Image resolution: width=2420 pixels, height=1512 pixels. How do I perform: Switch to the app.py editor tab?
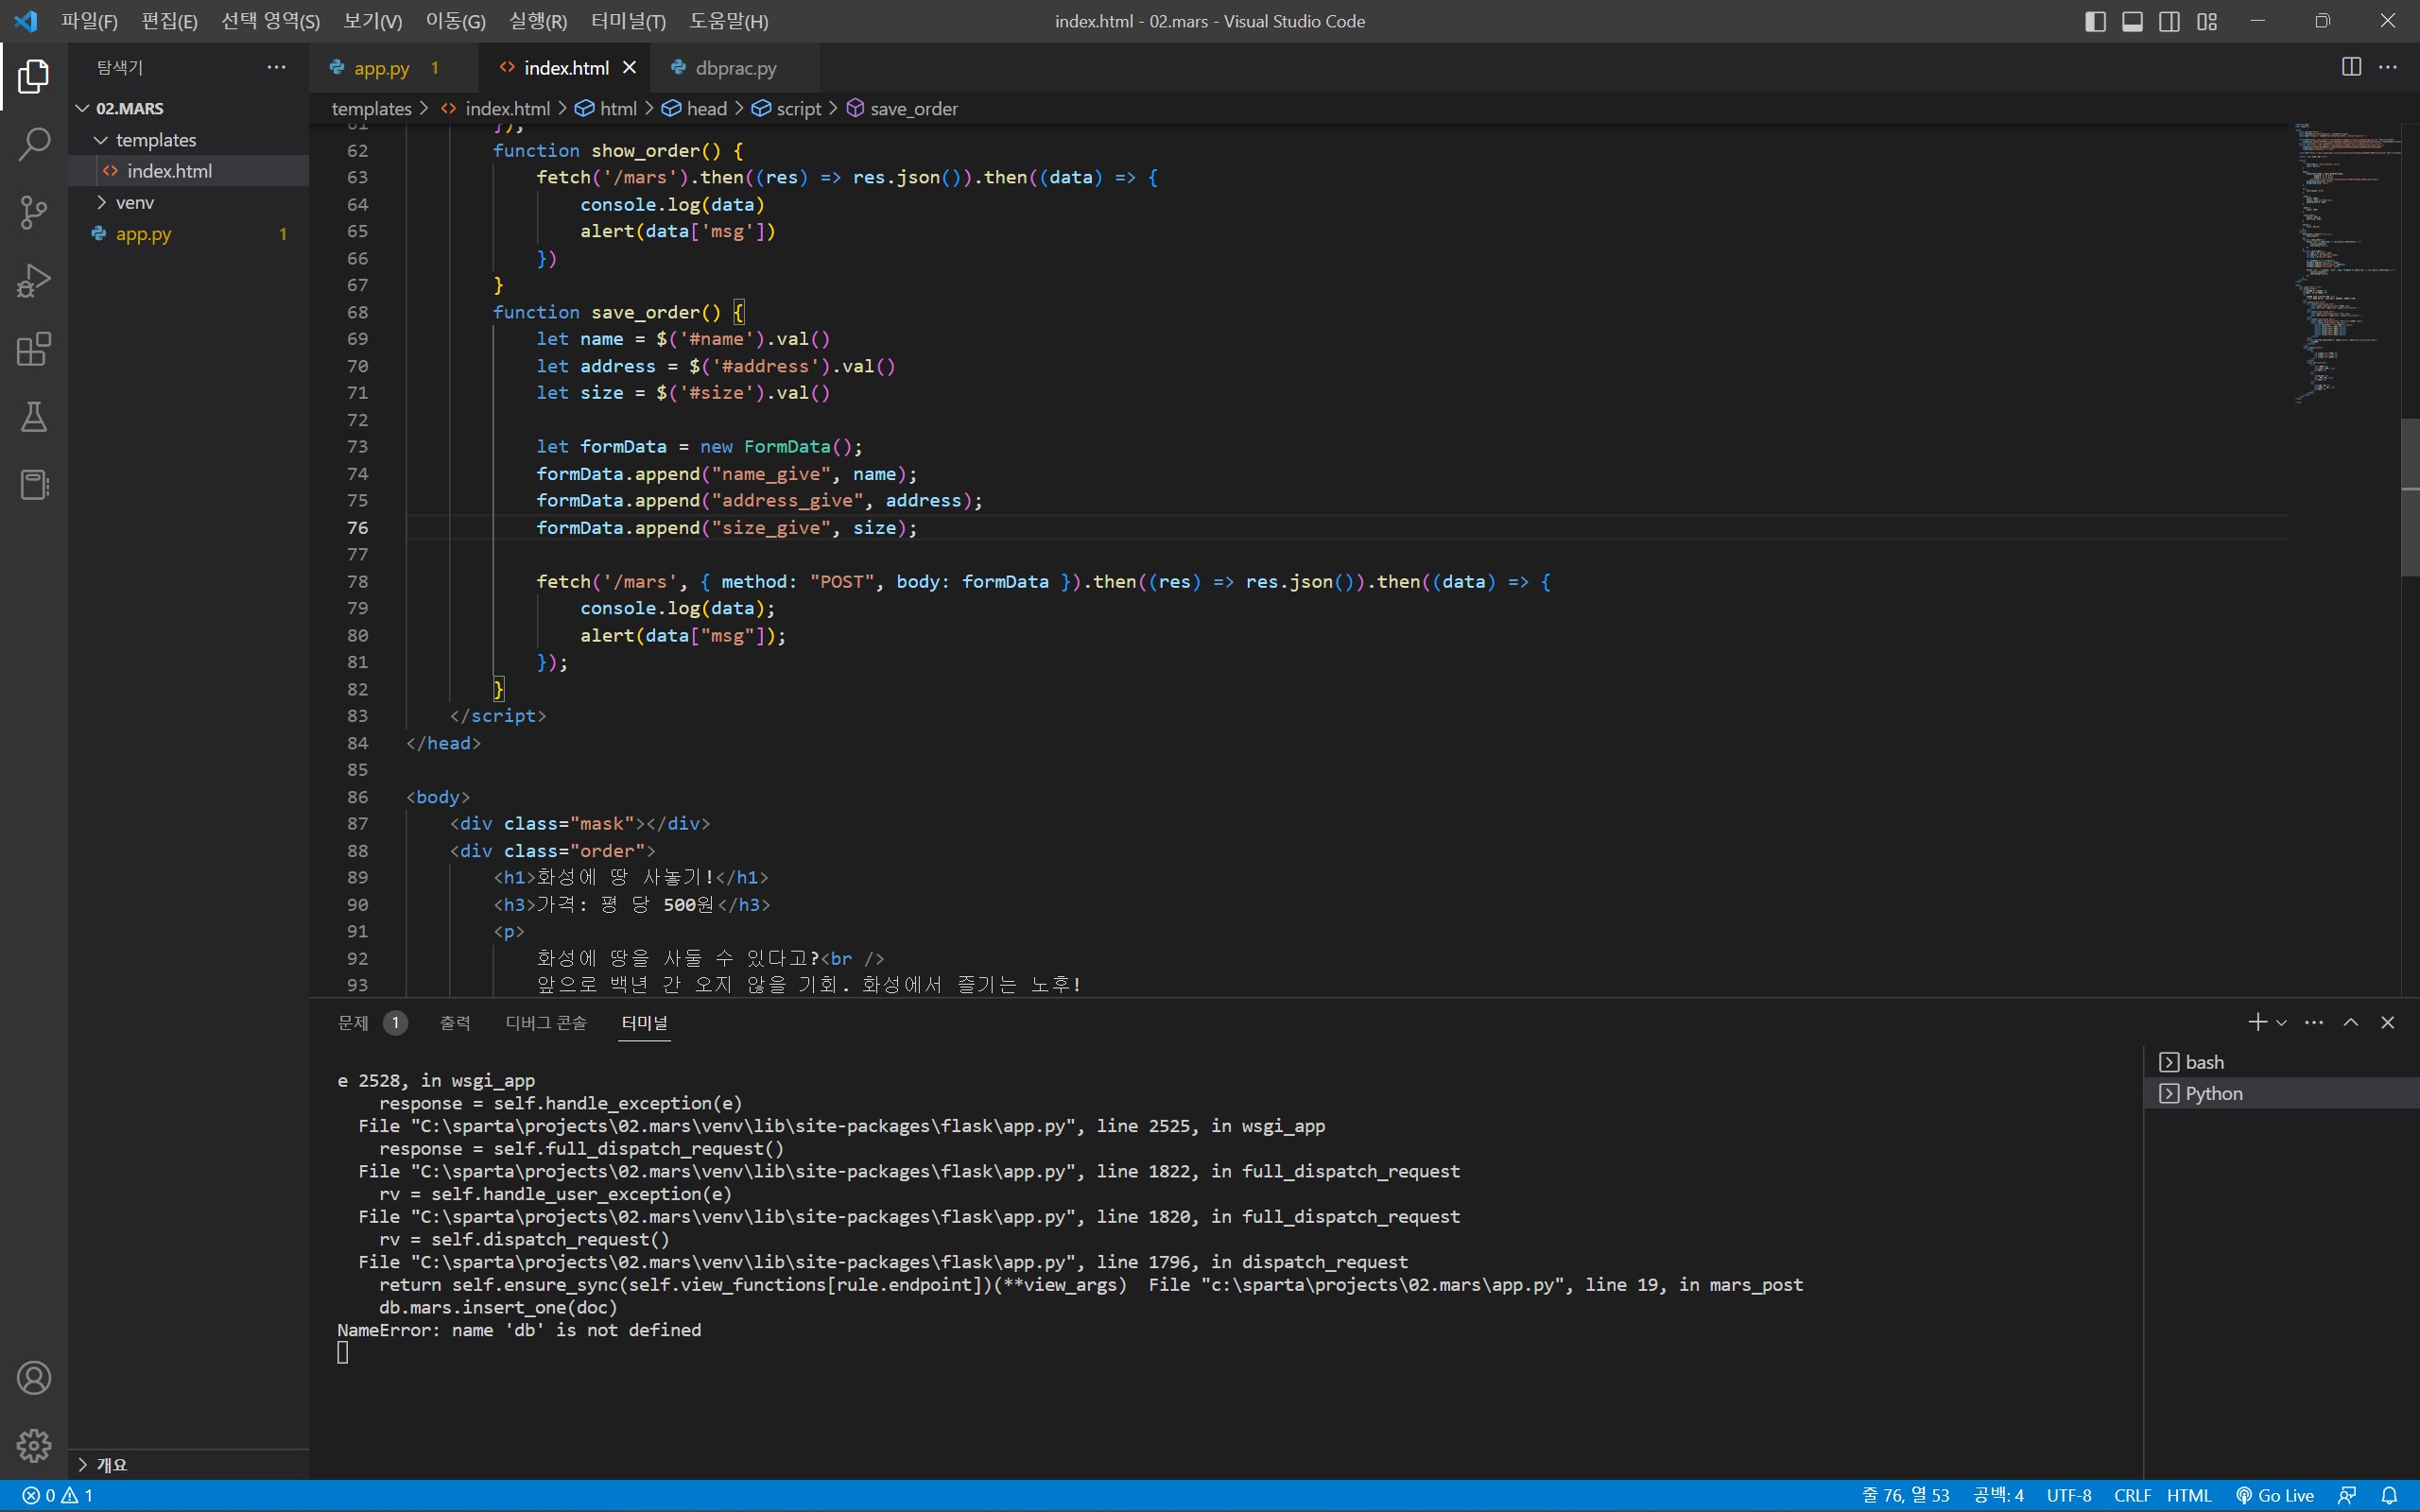394,67
